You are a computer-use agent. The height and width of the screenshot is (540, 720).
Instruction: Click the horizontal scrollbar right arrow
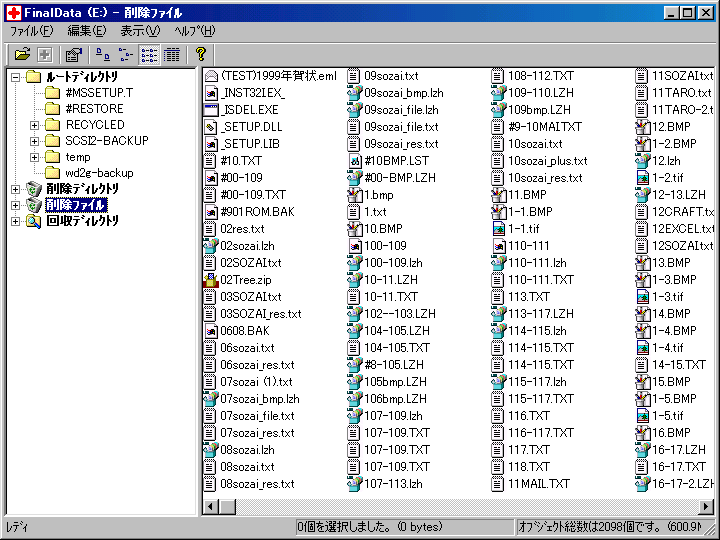tap(706, 506)
